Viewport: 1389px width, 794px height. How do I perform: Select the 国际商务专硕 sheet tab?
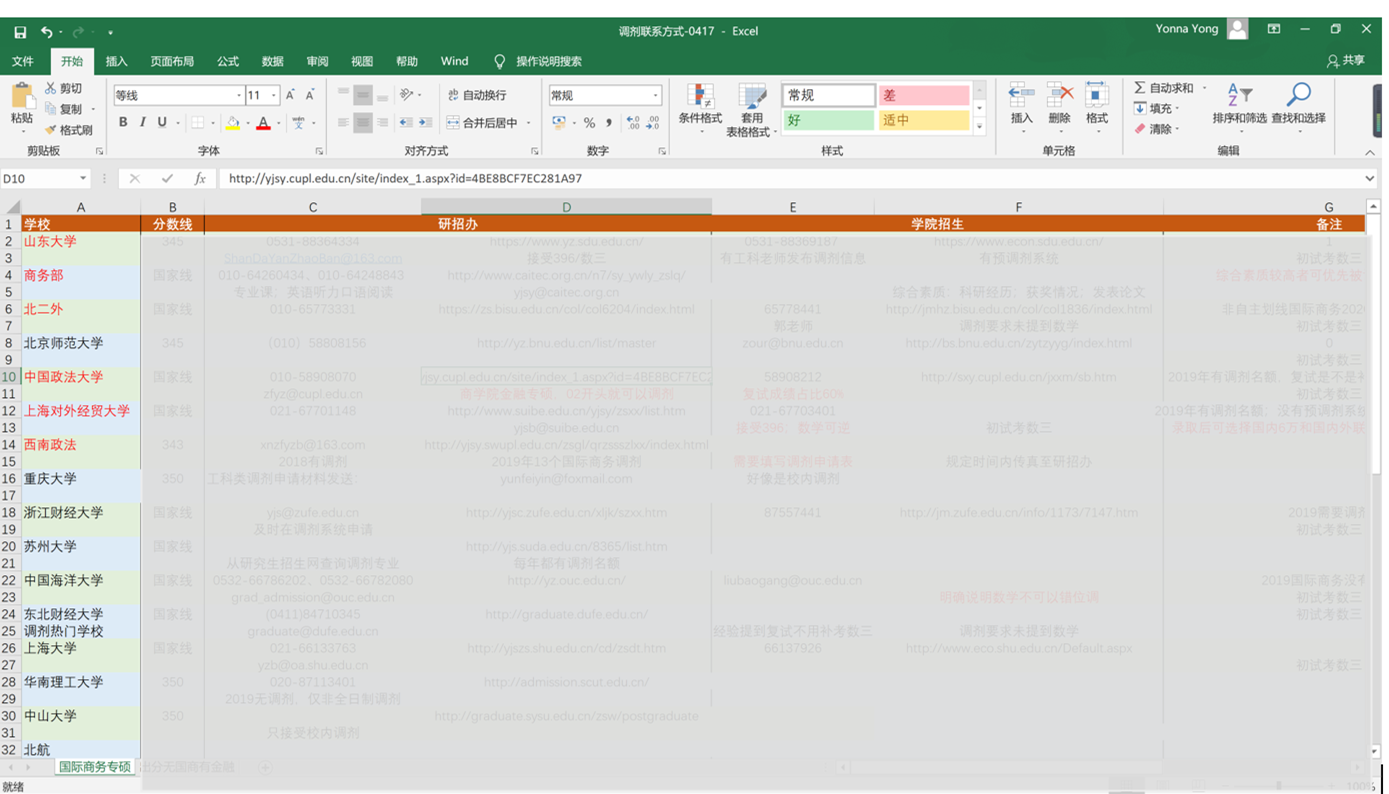tap(94, 767)
